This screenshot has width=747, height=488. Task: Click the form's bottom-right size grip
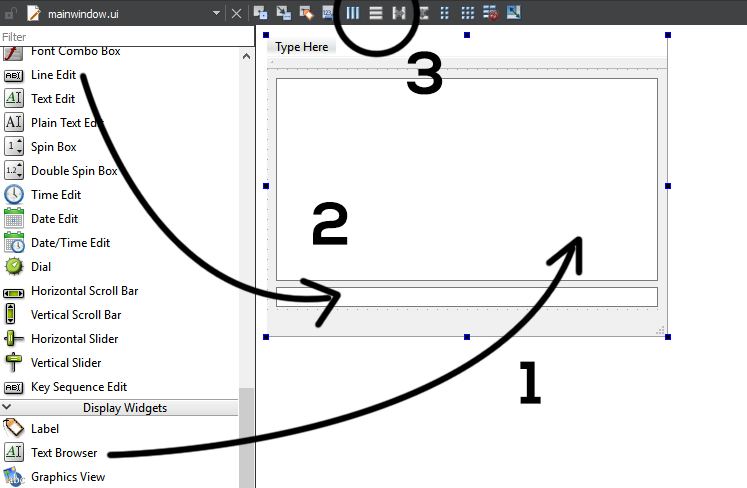660,330
